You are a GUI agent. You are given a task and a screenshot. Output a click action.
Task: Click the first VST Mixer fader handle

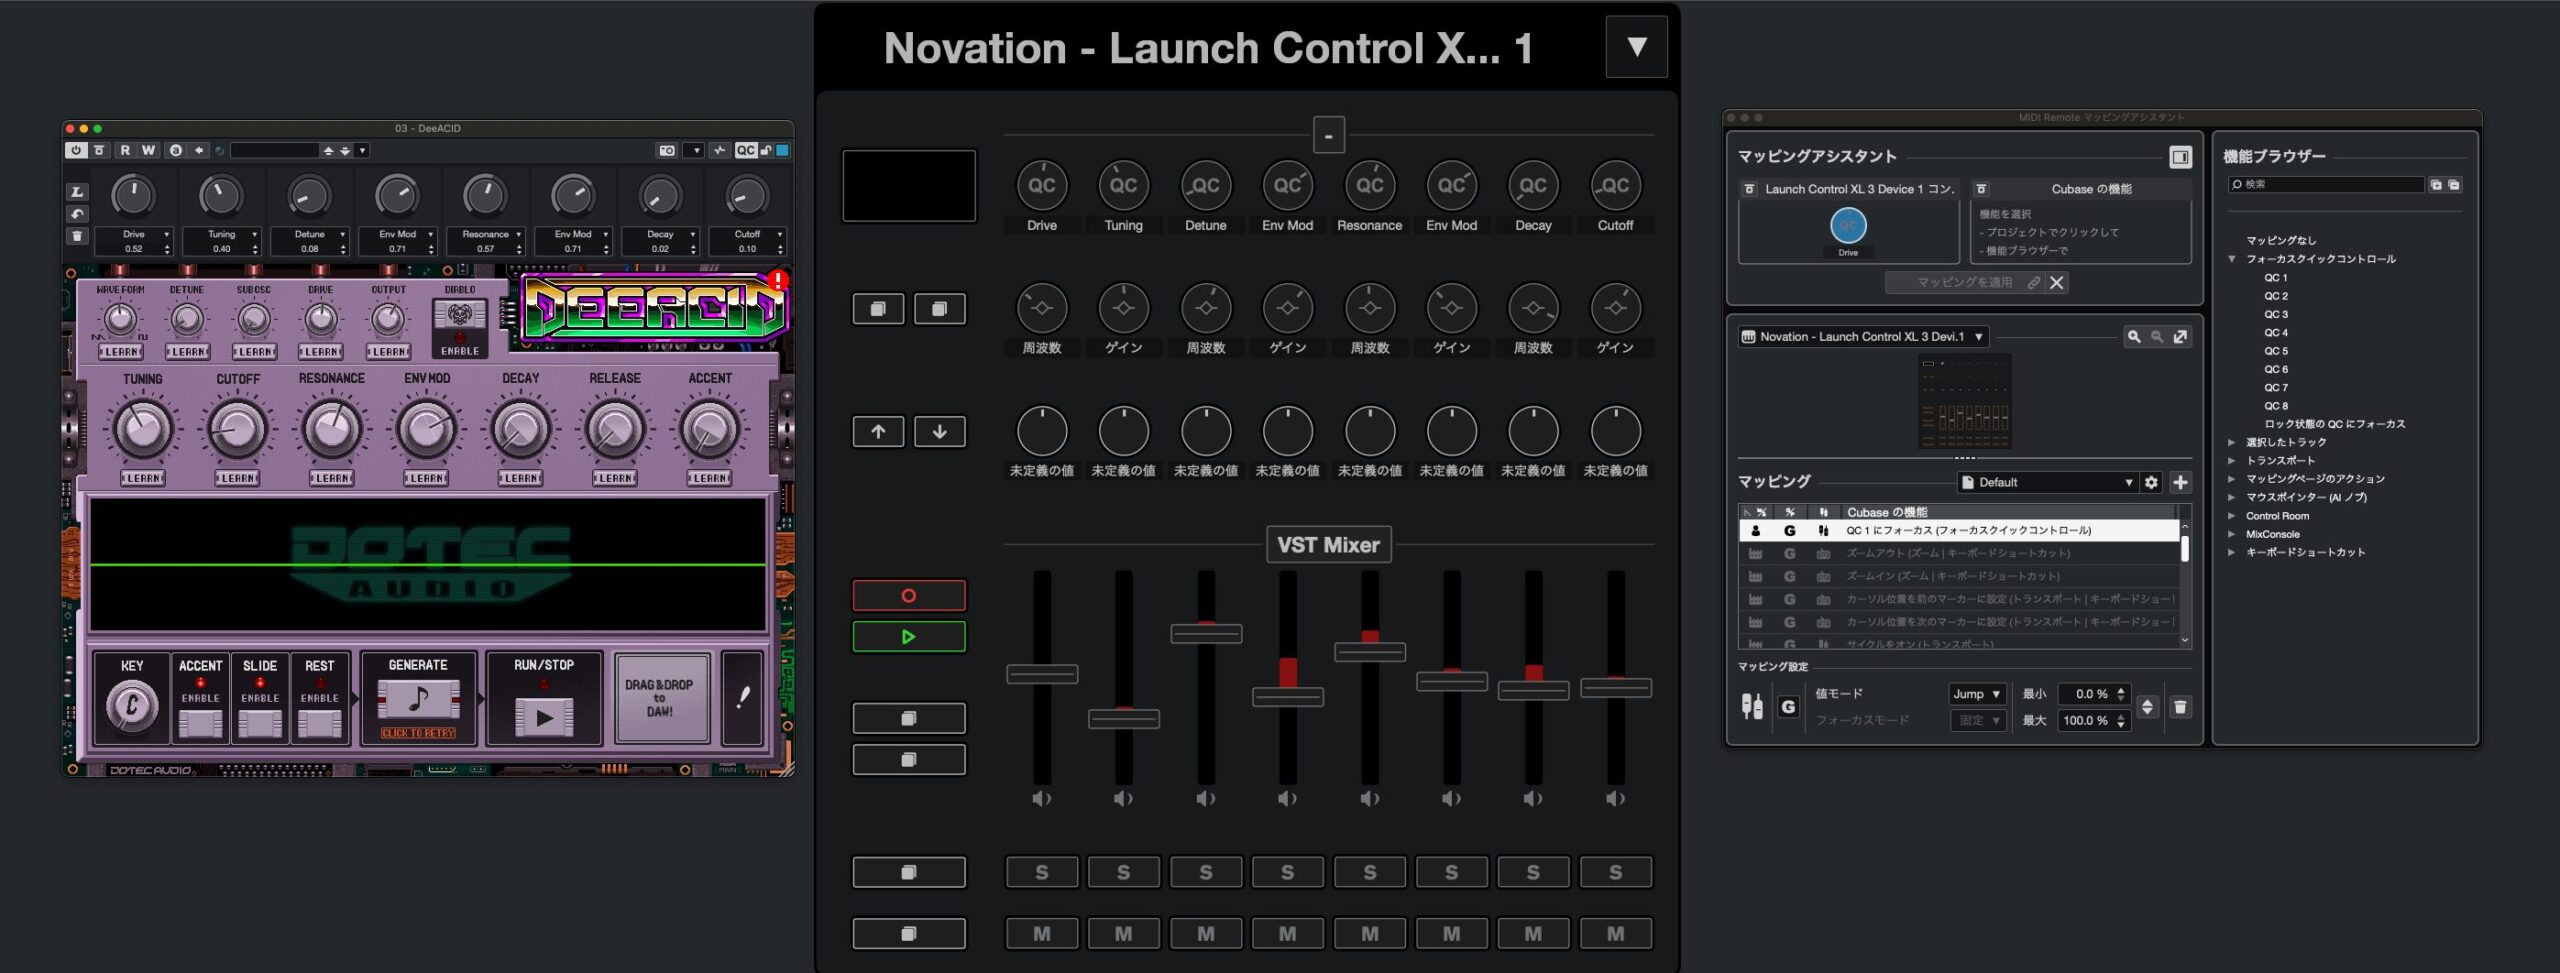point(1042,674)
